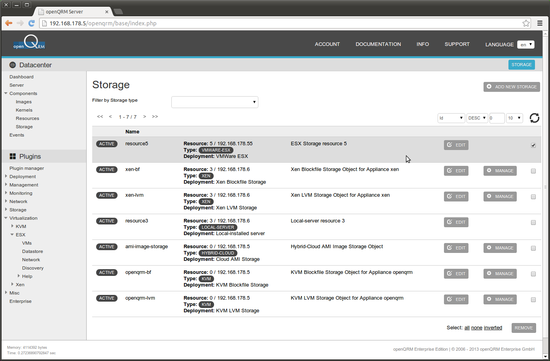The image size is (550, 361).
Task: Open the sort field dropdown showing Id
Action: (451, 118)
